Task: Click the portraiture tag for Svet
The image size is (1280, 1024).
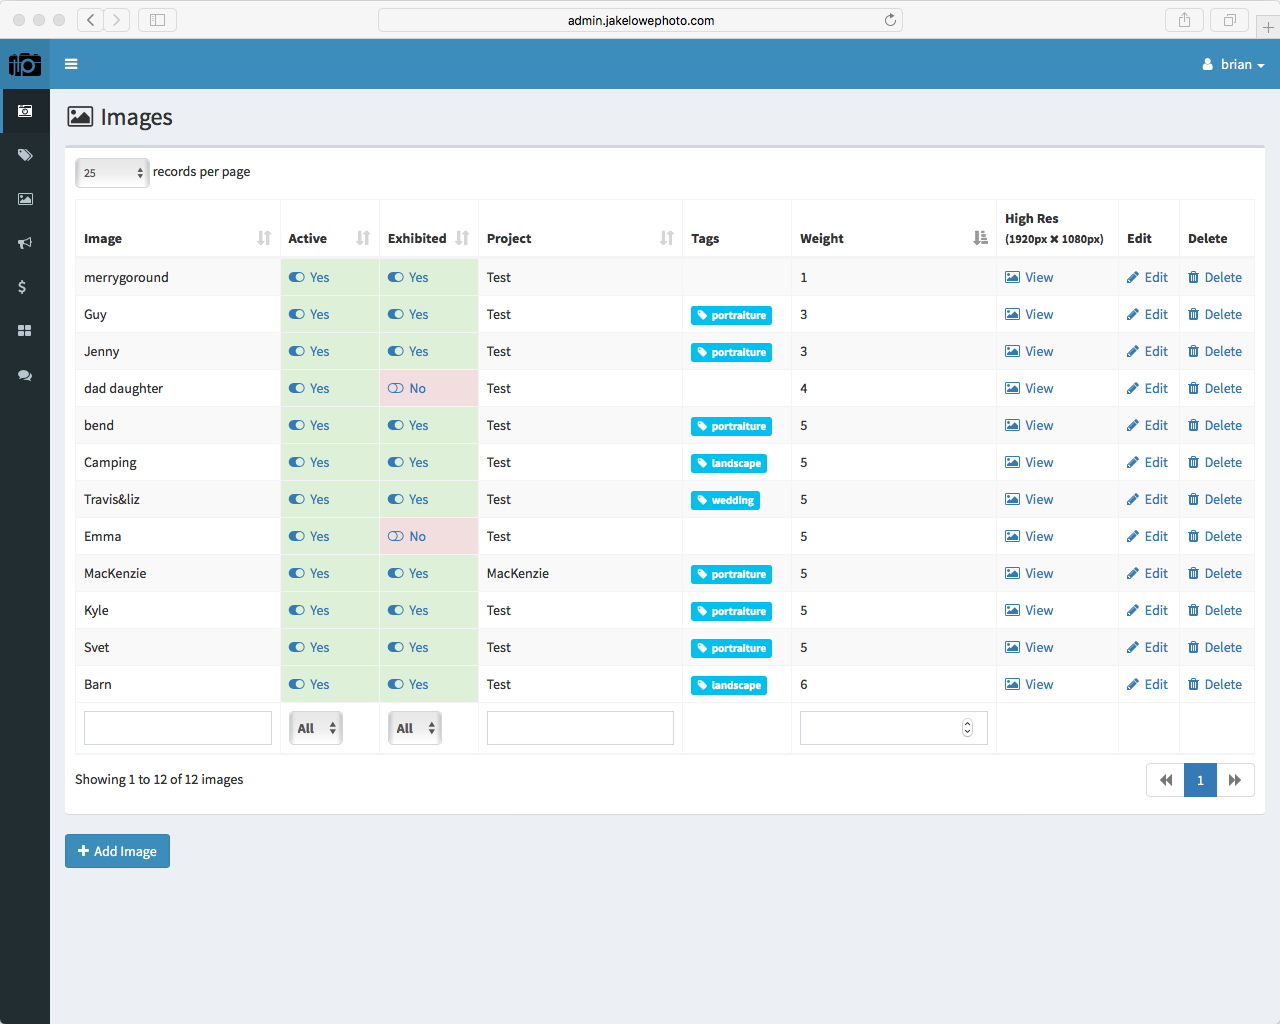Action: 731,648
